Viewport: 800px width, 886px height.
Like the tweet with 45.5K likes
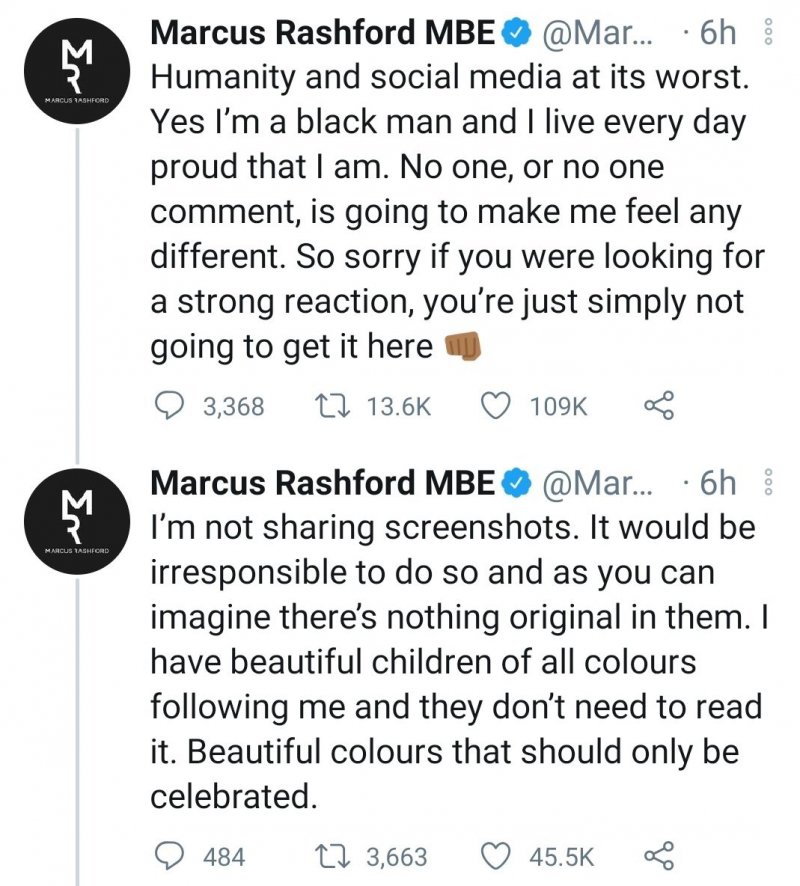point(497,856)
